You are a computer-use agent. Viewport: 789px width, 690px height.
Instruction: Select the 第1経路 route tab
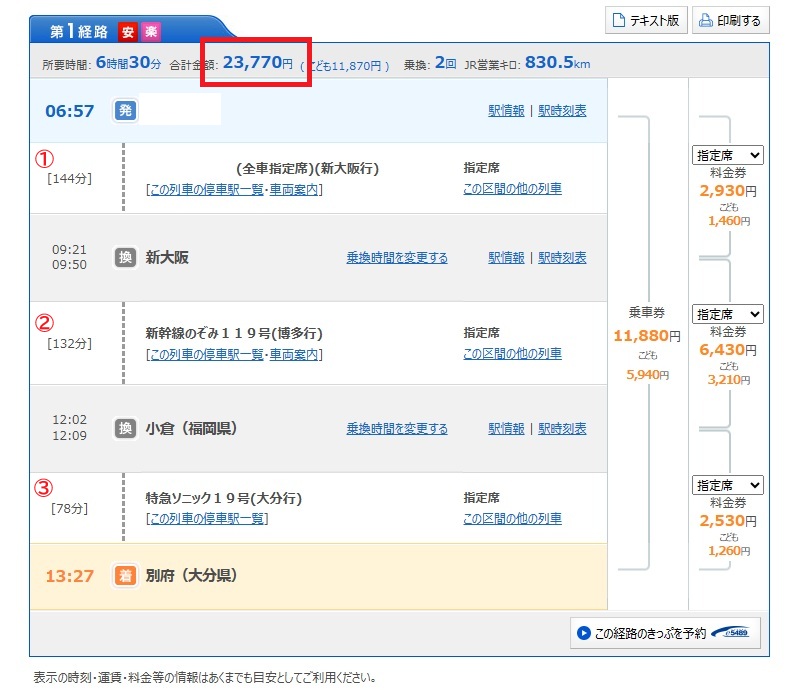(78, 32)
